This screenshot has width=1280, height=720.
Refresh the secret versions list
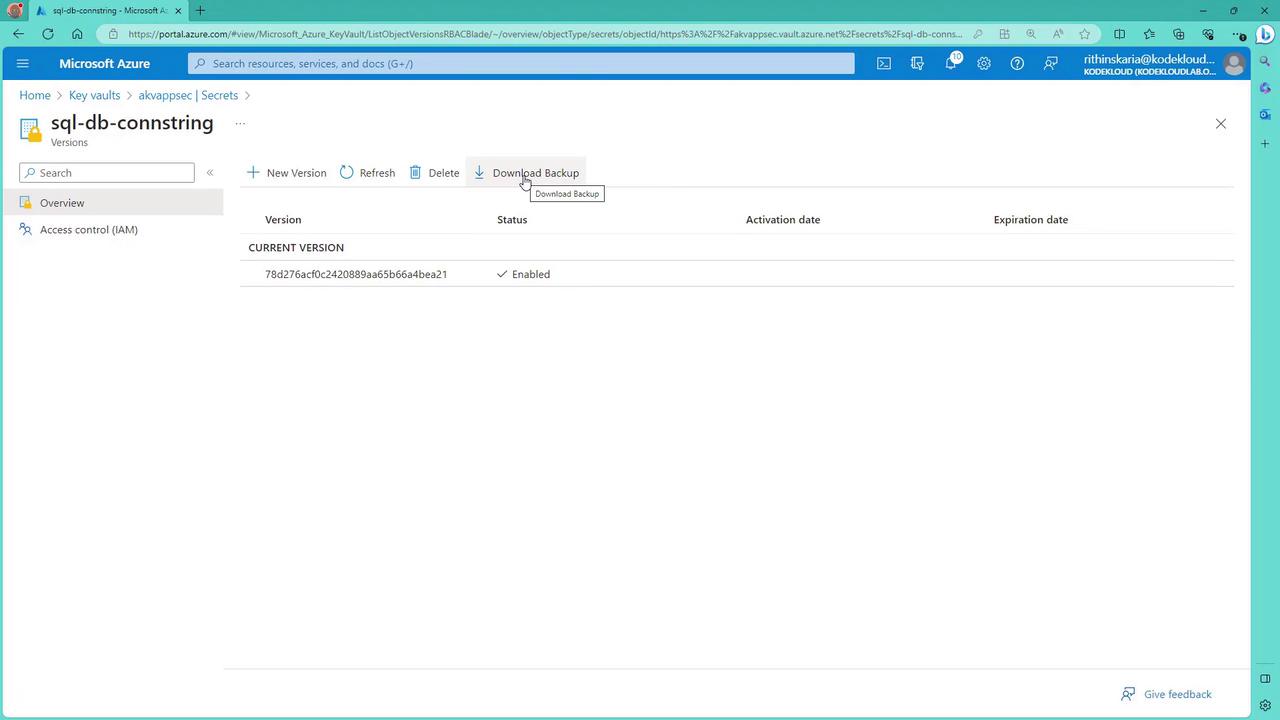click(x=367, y=173)
